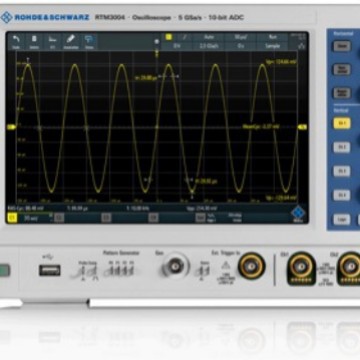Screen dimensions: 360x360
Task: Push the Logic hardware button
Action: [x=342, y=219]
